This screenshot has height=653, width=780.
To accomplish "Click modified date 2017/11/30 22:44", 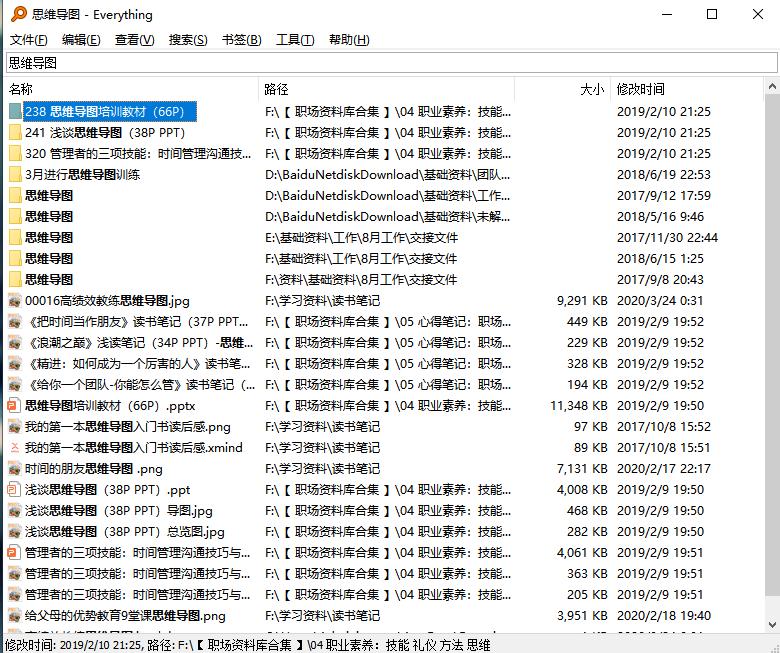I will click(667, 238).
